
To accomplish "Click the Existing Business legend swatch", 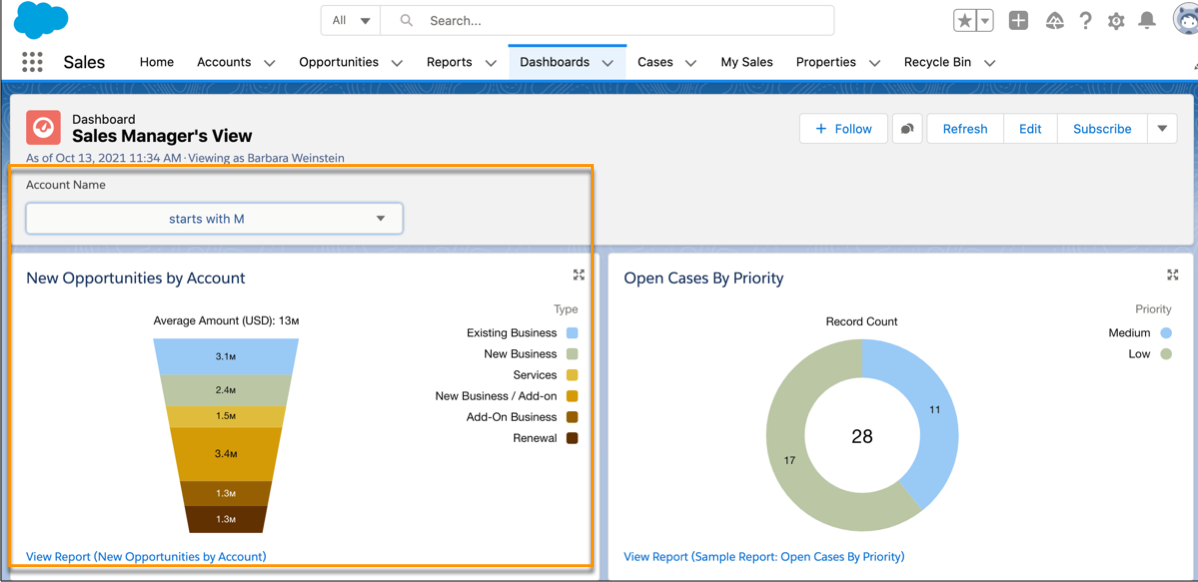I will [572, 333].
